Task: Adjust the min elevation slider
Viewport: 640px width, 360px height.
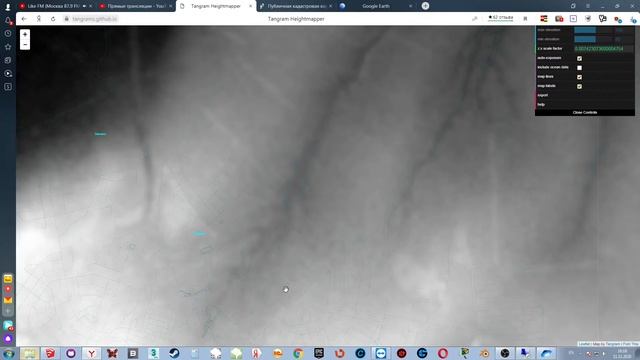Action: coord(593,39)
